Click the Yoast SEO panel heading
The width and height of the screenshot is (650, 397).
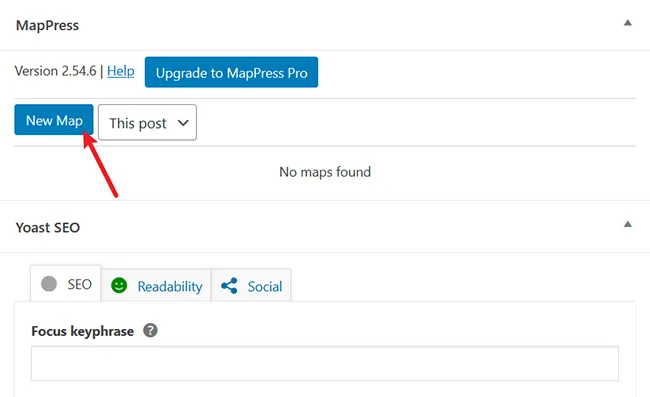(x=48, y=228)
